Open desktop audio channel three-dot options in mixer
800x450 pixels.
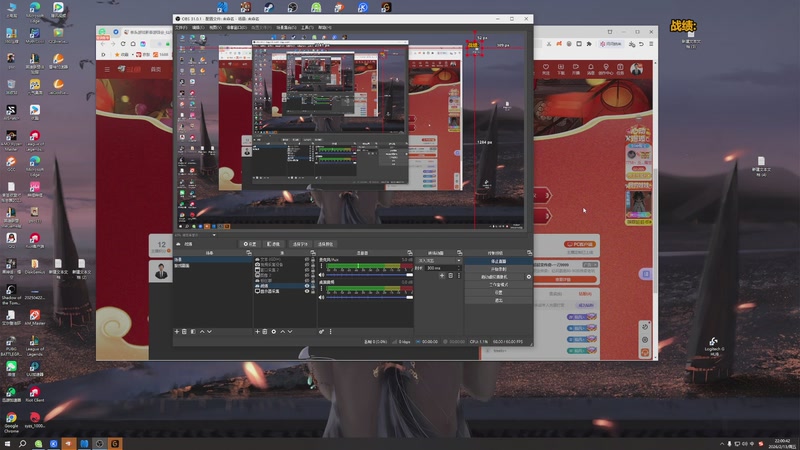[x=321, y=289]
